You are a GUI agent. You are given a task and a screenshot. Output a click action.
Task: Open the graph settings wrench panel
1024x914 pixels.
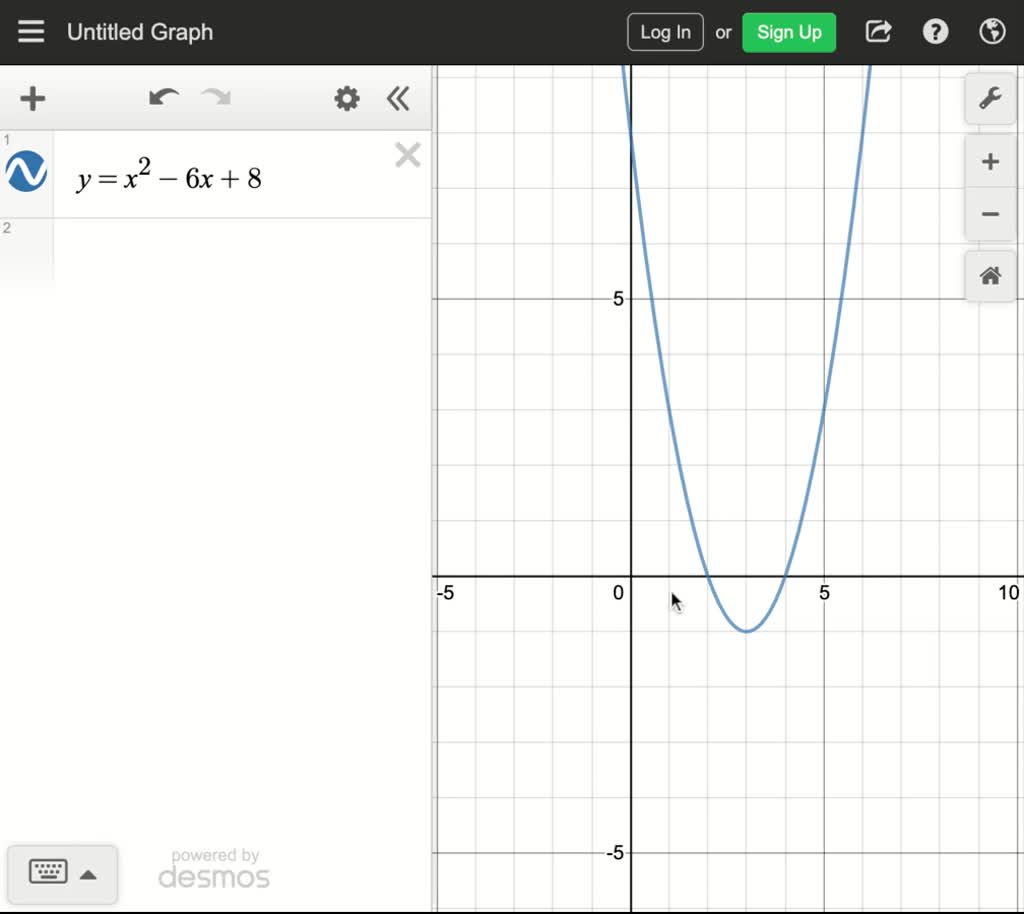[x=989, y=99]
